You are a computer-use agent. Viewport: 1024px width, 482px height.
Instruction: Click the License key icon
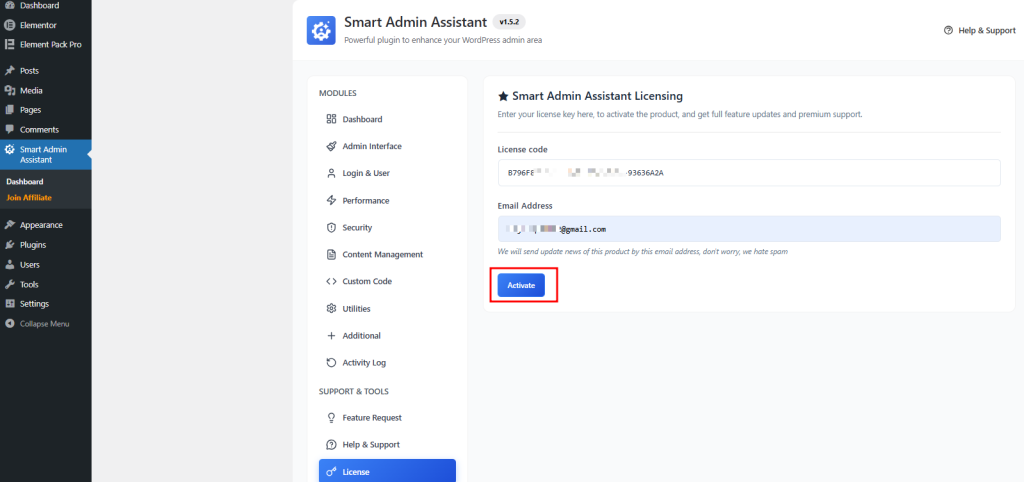click(x=331, y=472)
